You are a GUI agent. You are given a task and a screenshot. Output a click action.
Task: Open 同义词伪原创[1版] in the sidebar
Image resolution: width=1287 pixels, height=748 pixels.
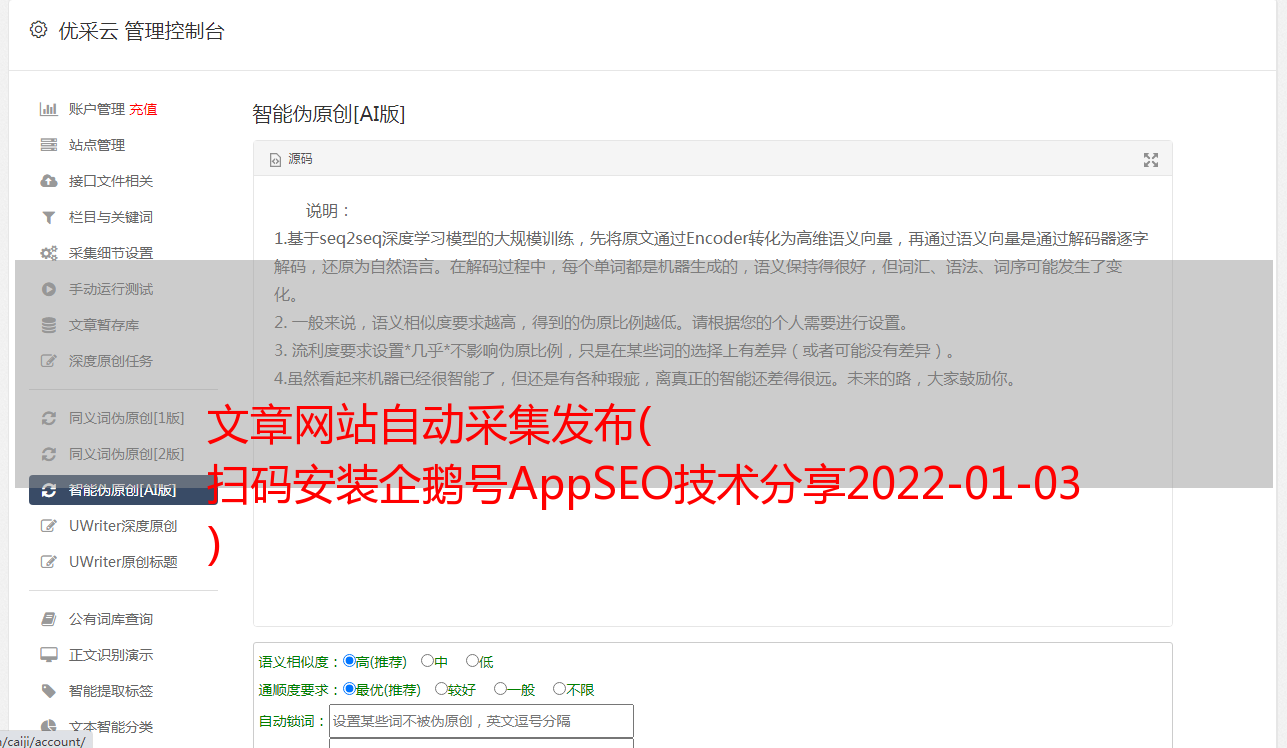(127, 418)
